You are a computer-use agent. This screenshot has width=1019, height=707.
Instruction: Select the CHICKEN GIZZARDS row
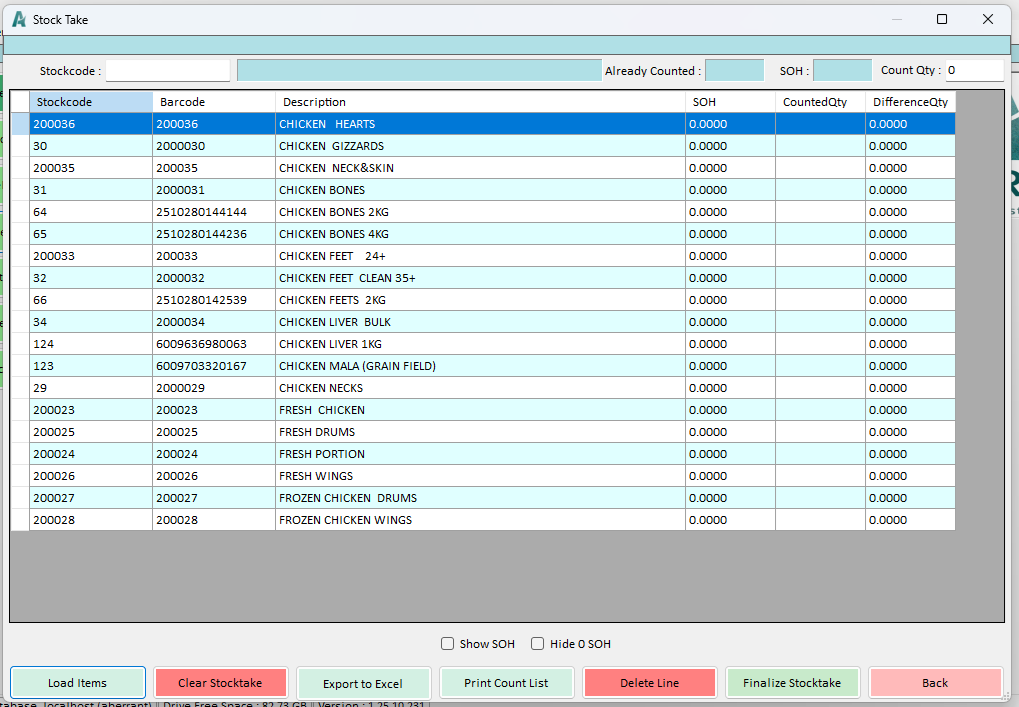(x=331, y=146)
